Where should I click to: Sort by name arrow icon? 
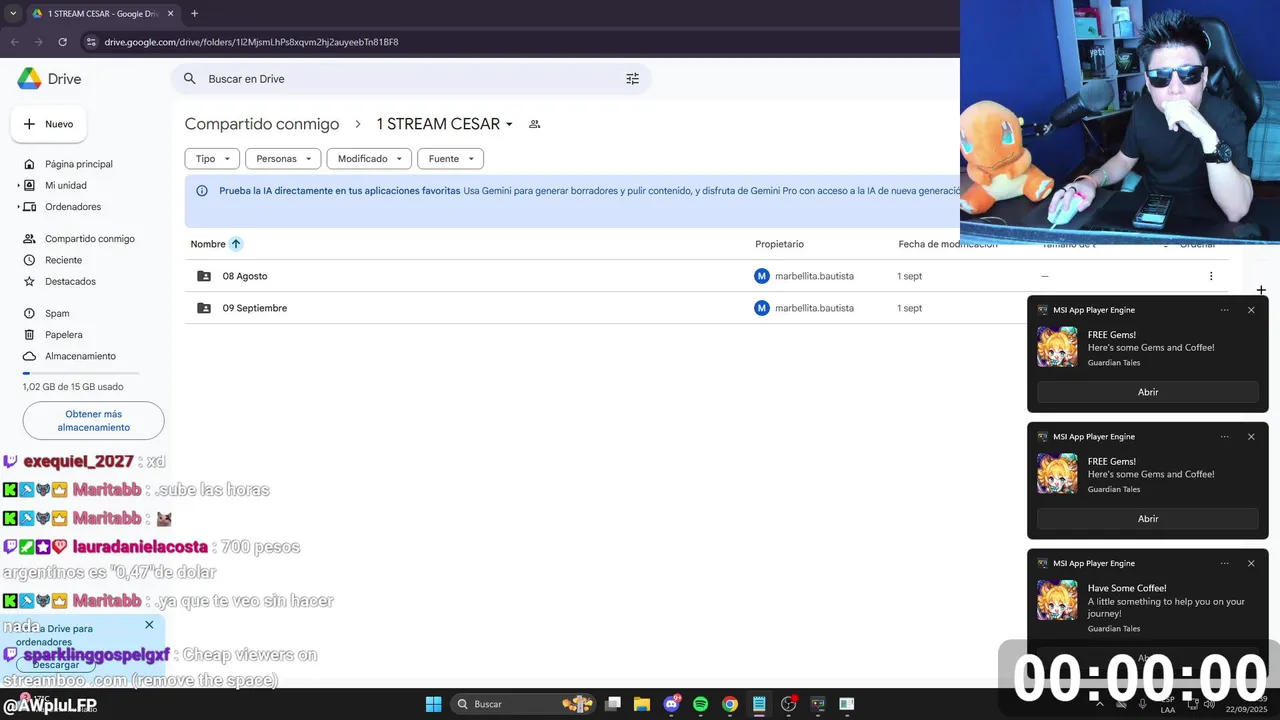coord(236,244)
